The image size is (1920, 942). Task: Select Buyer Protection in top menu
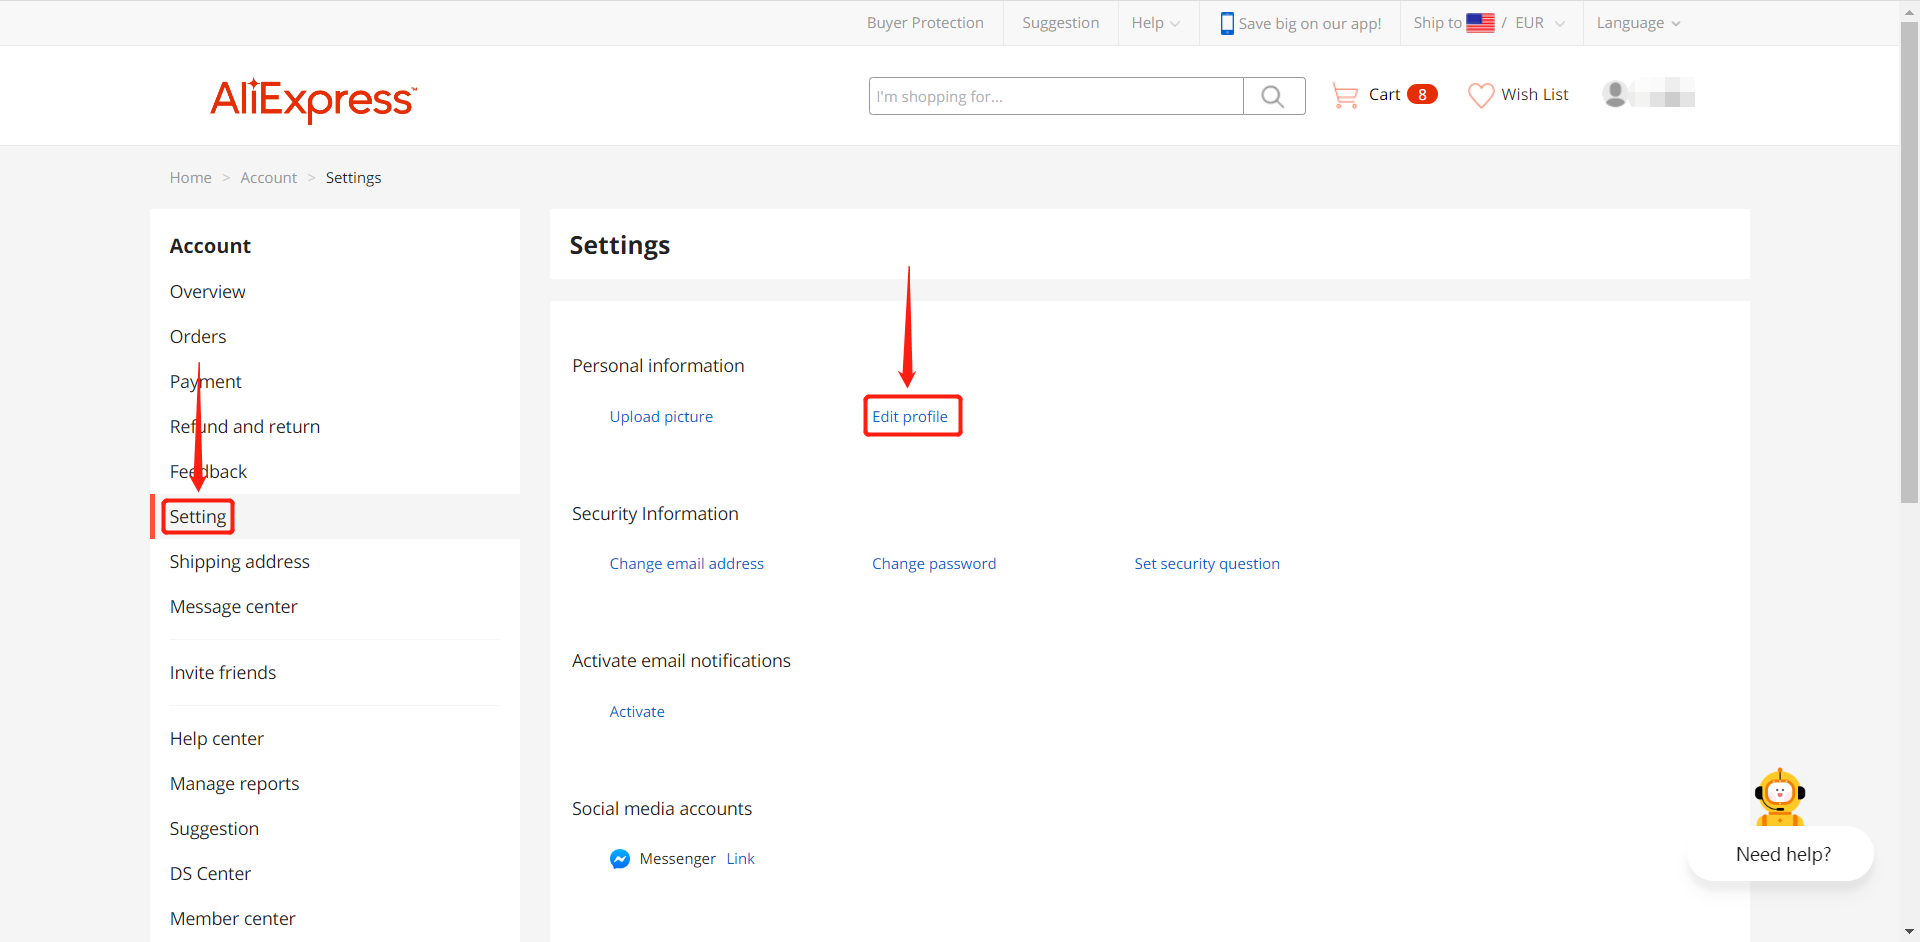pos(925,22)
